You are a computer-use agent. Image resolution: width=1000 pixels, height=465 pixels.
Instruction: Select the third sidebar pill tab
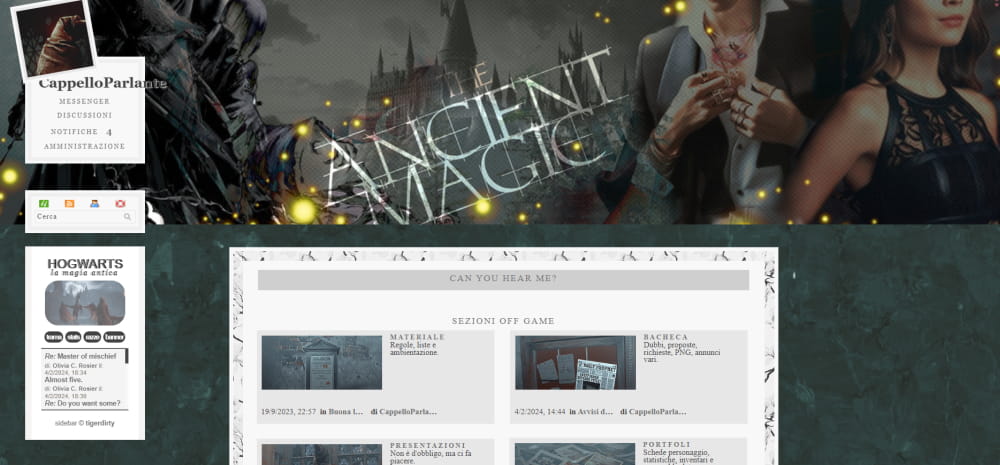coord(92,337)
